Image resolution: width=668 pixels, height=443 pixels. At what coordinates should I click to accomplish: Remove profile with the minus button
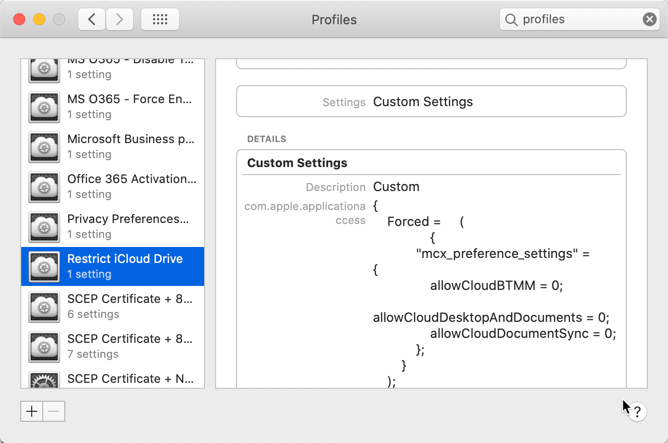[x=54, y=411]
